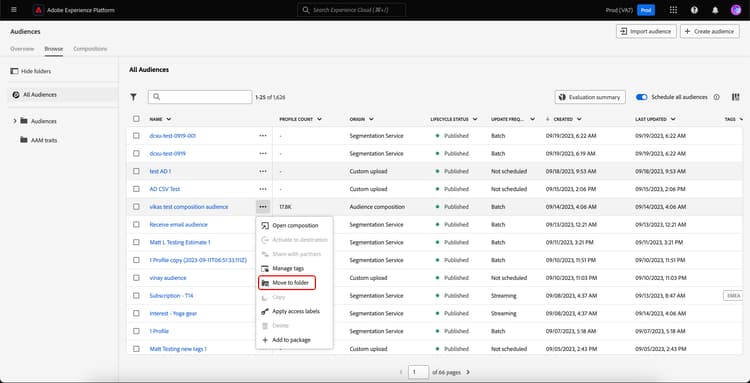Switch to the Overview tab
Screen dimensions: 750x383
coord(22,49)
